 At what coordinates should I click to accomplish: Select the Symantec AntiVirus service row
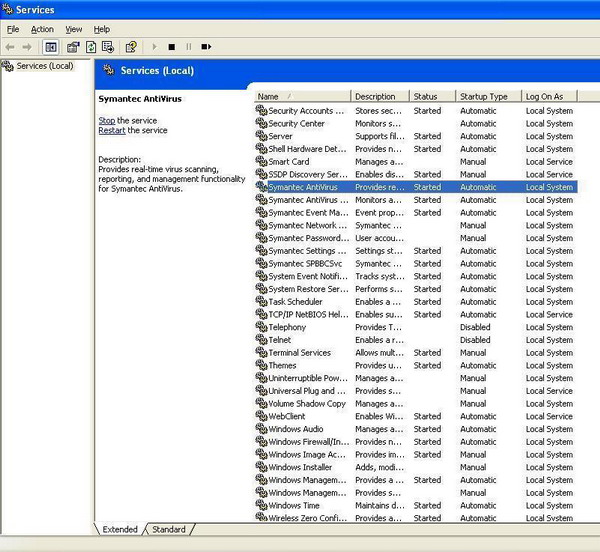416,187
